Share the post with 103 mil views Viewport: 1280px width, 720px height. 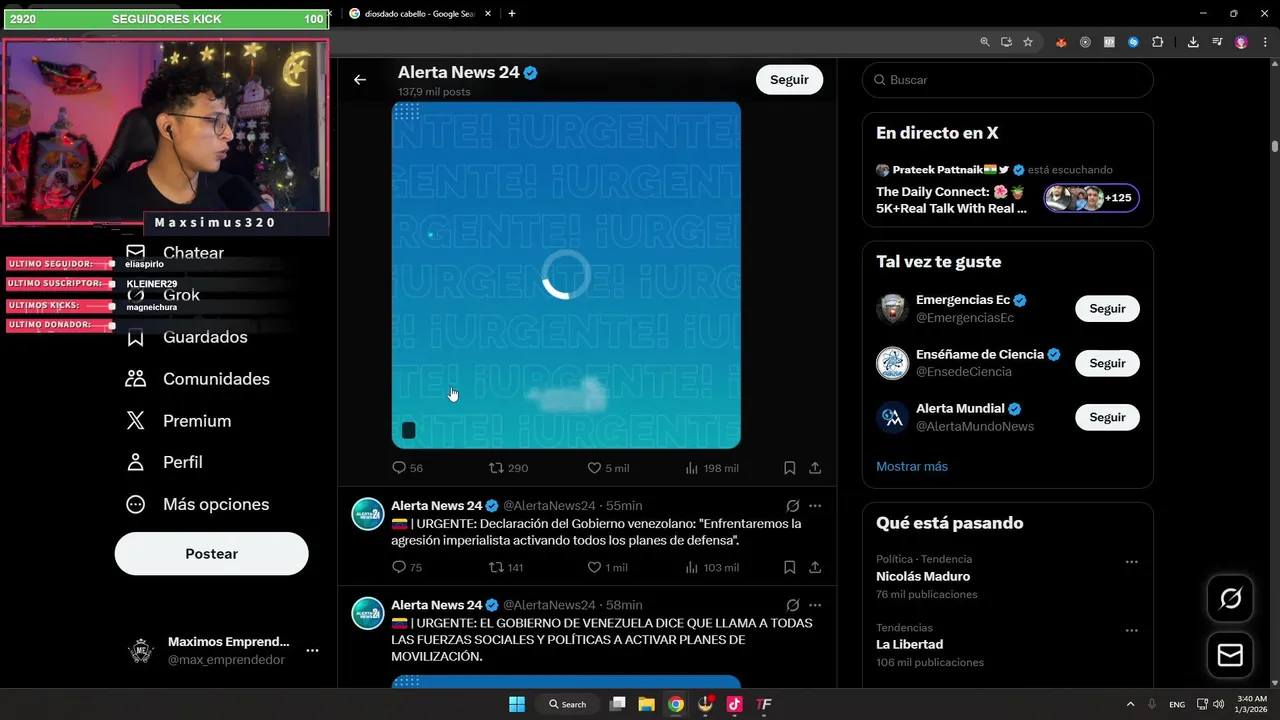pos(815,567)
